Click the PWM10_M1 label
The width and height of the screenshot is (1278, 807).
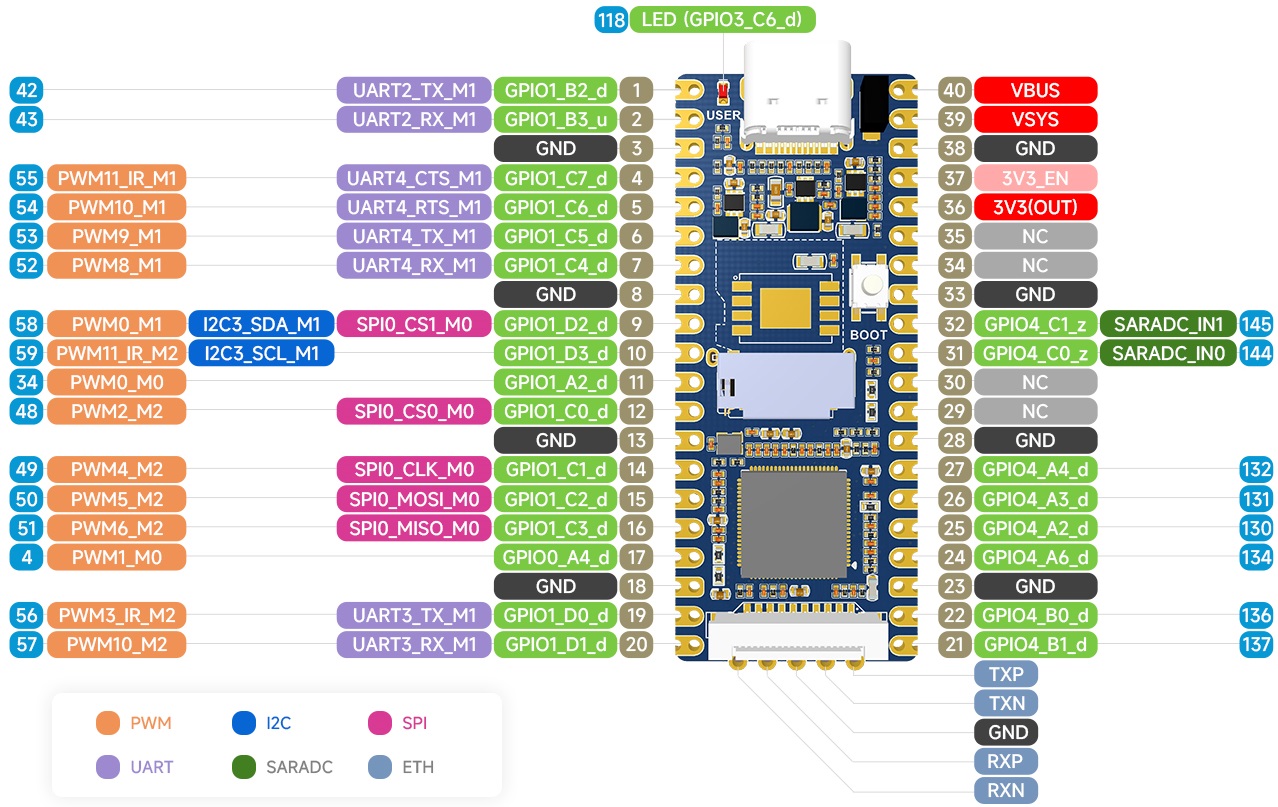tap(116, 207)
